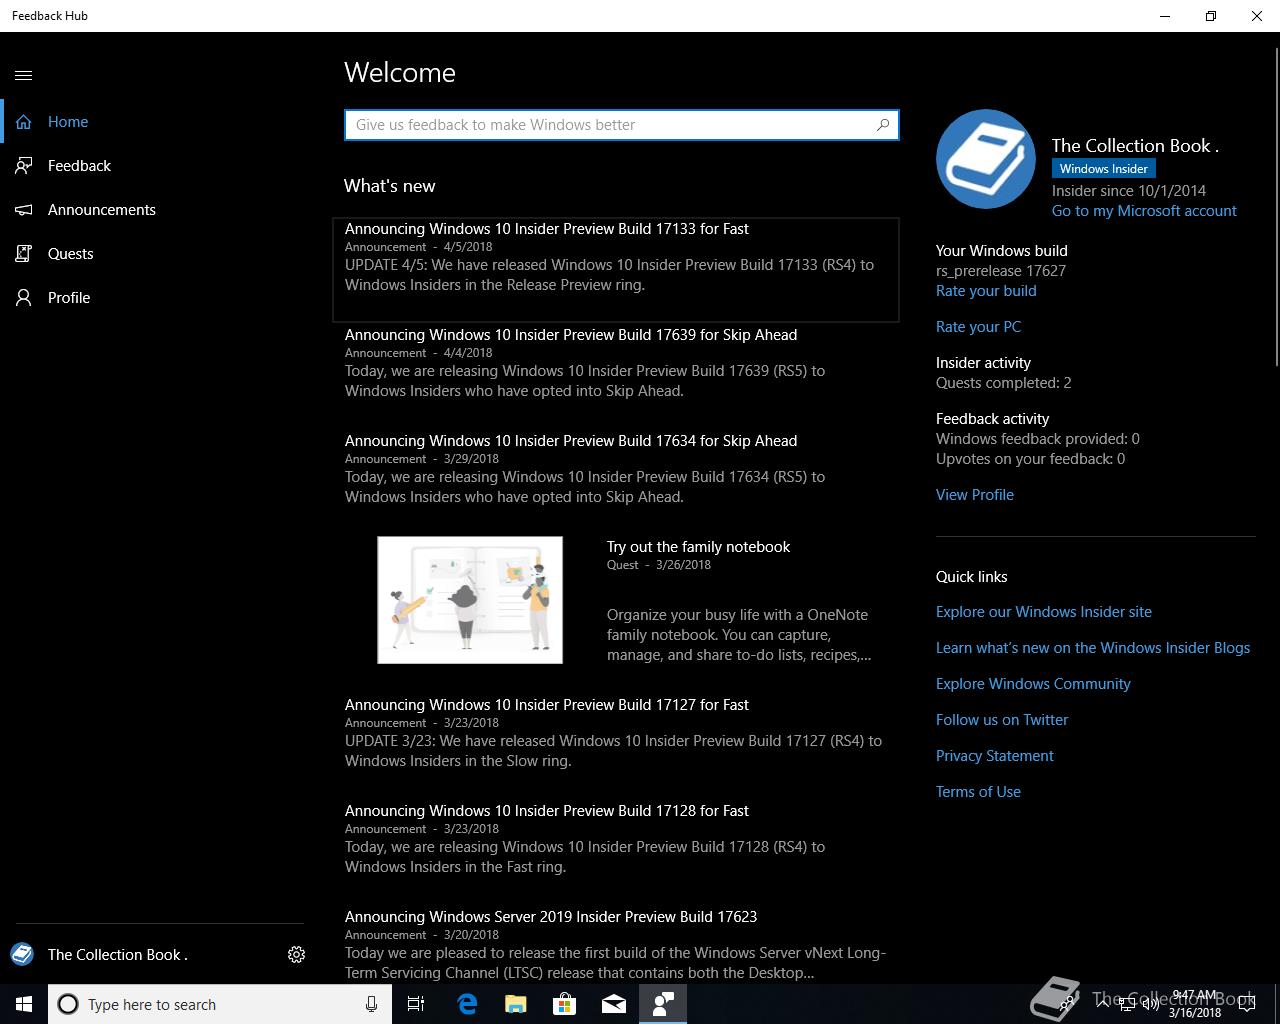This screenshot has height=1024, width=1280.
Task: Open settings gear in sidebar
Action: click(296, 955)
